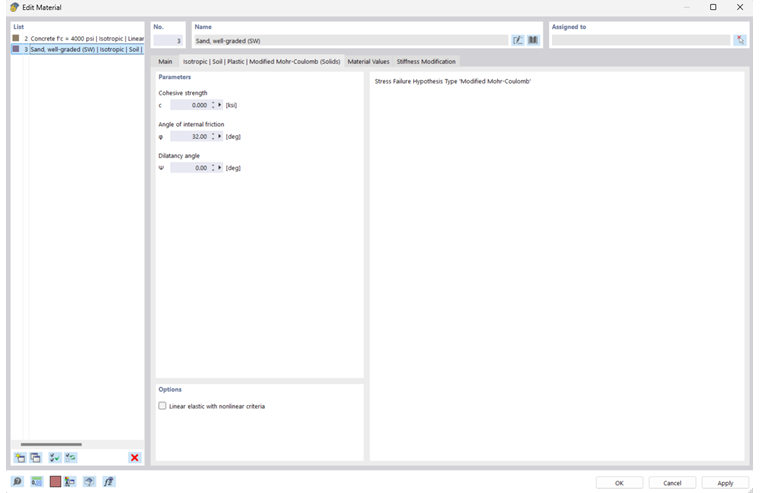Adjust the dilatancy angle spinner arrows
Screen dimensions: 760x493
[x=213, y=168]
